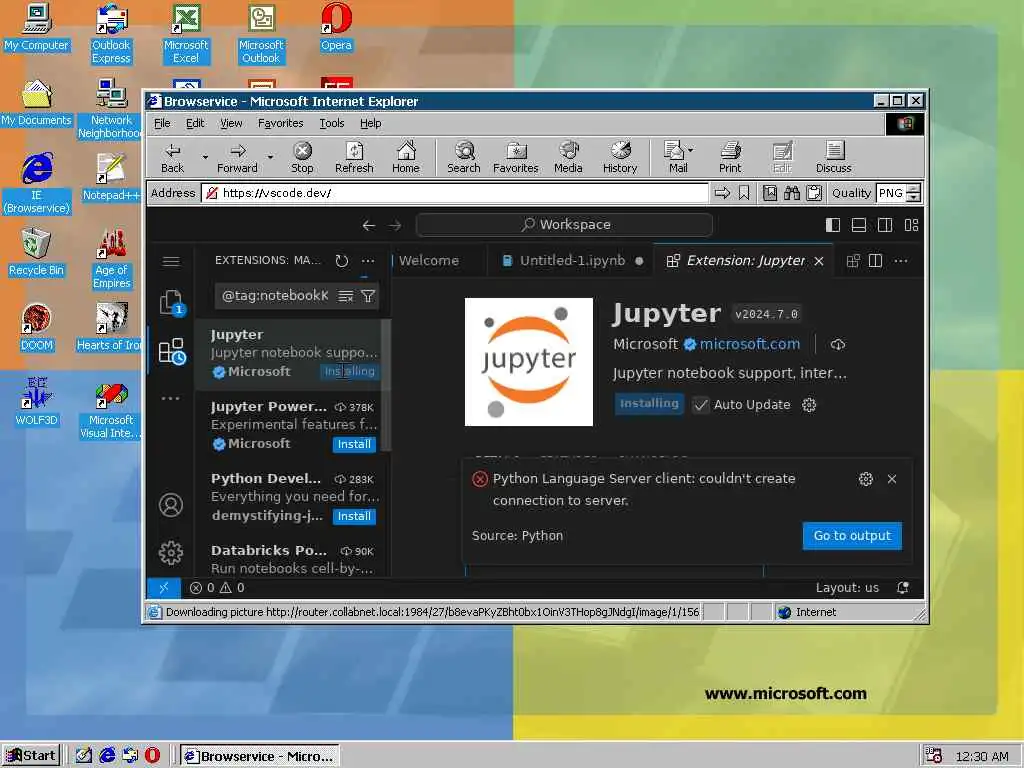Viewport: 1024px width, 768px height.
Task: Go forward using VS Code arrow
Action: coord(395,225)
